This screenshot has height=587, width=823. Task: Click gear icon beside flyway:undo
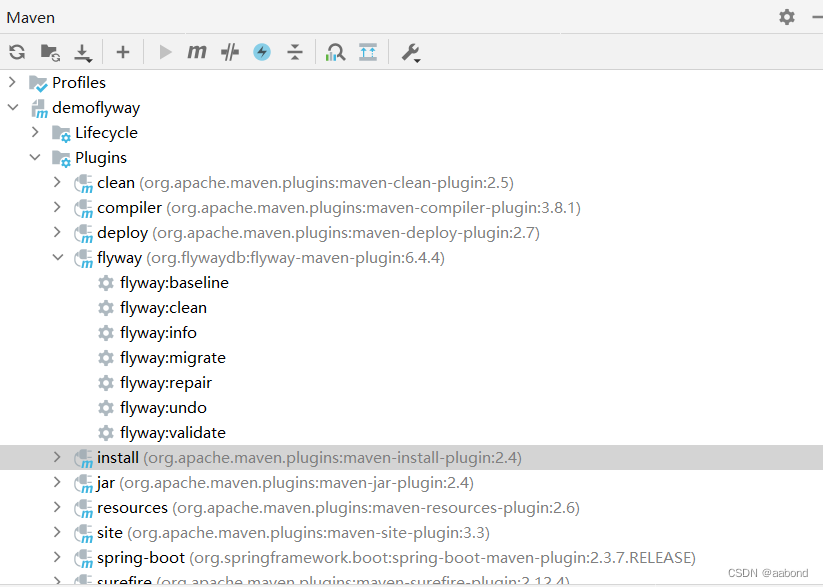[x=106, y=408]
